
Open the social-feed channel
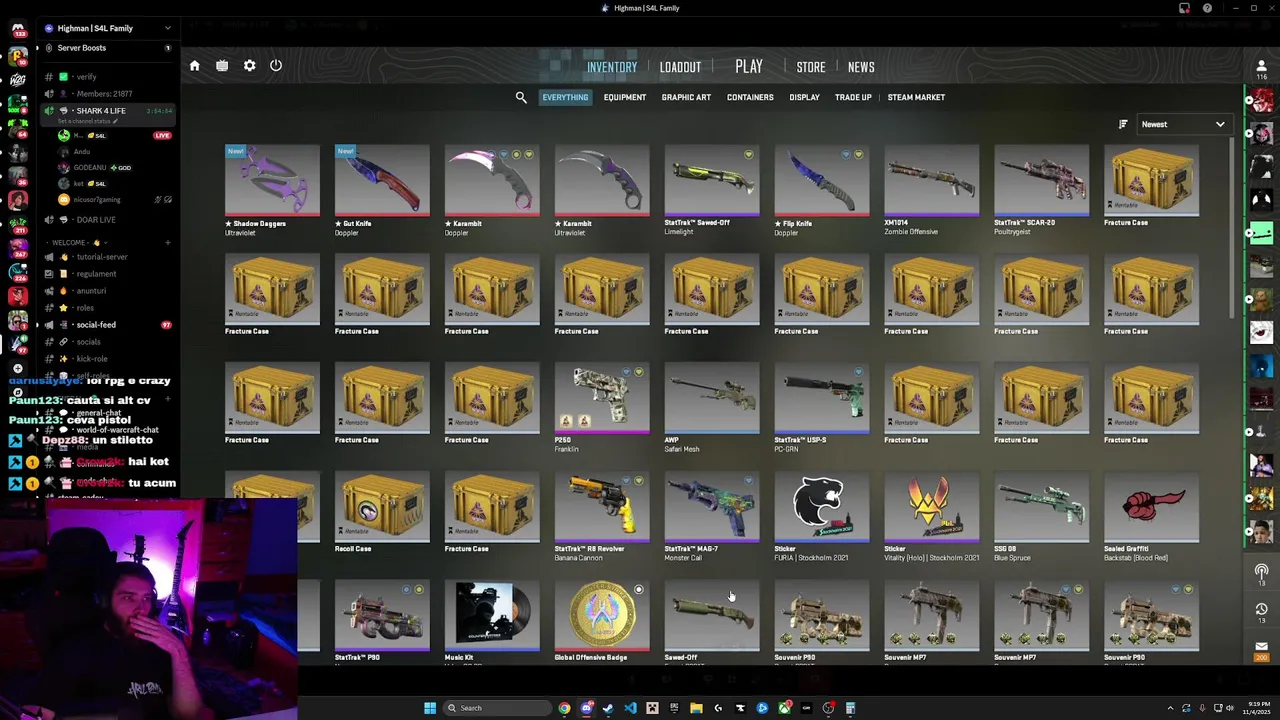108,325
